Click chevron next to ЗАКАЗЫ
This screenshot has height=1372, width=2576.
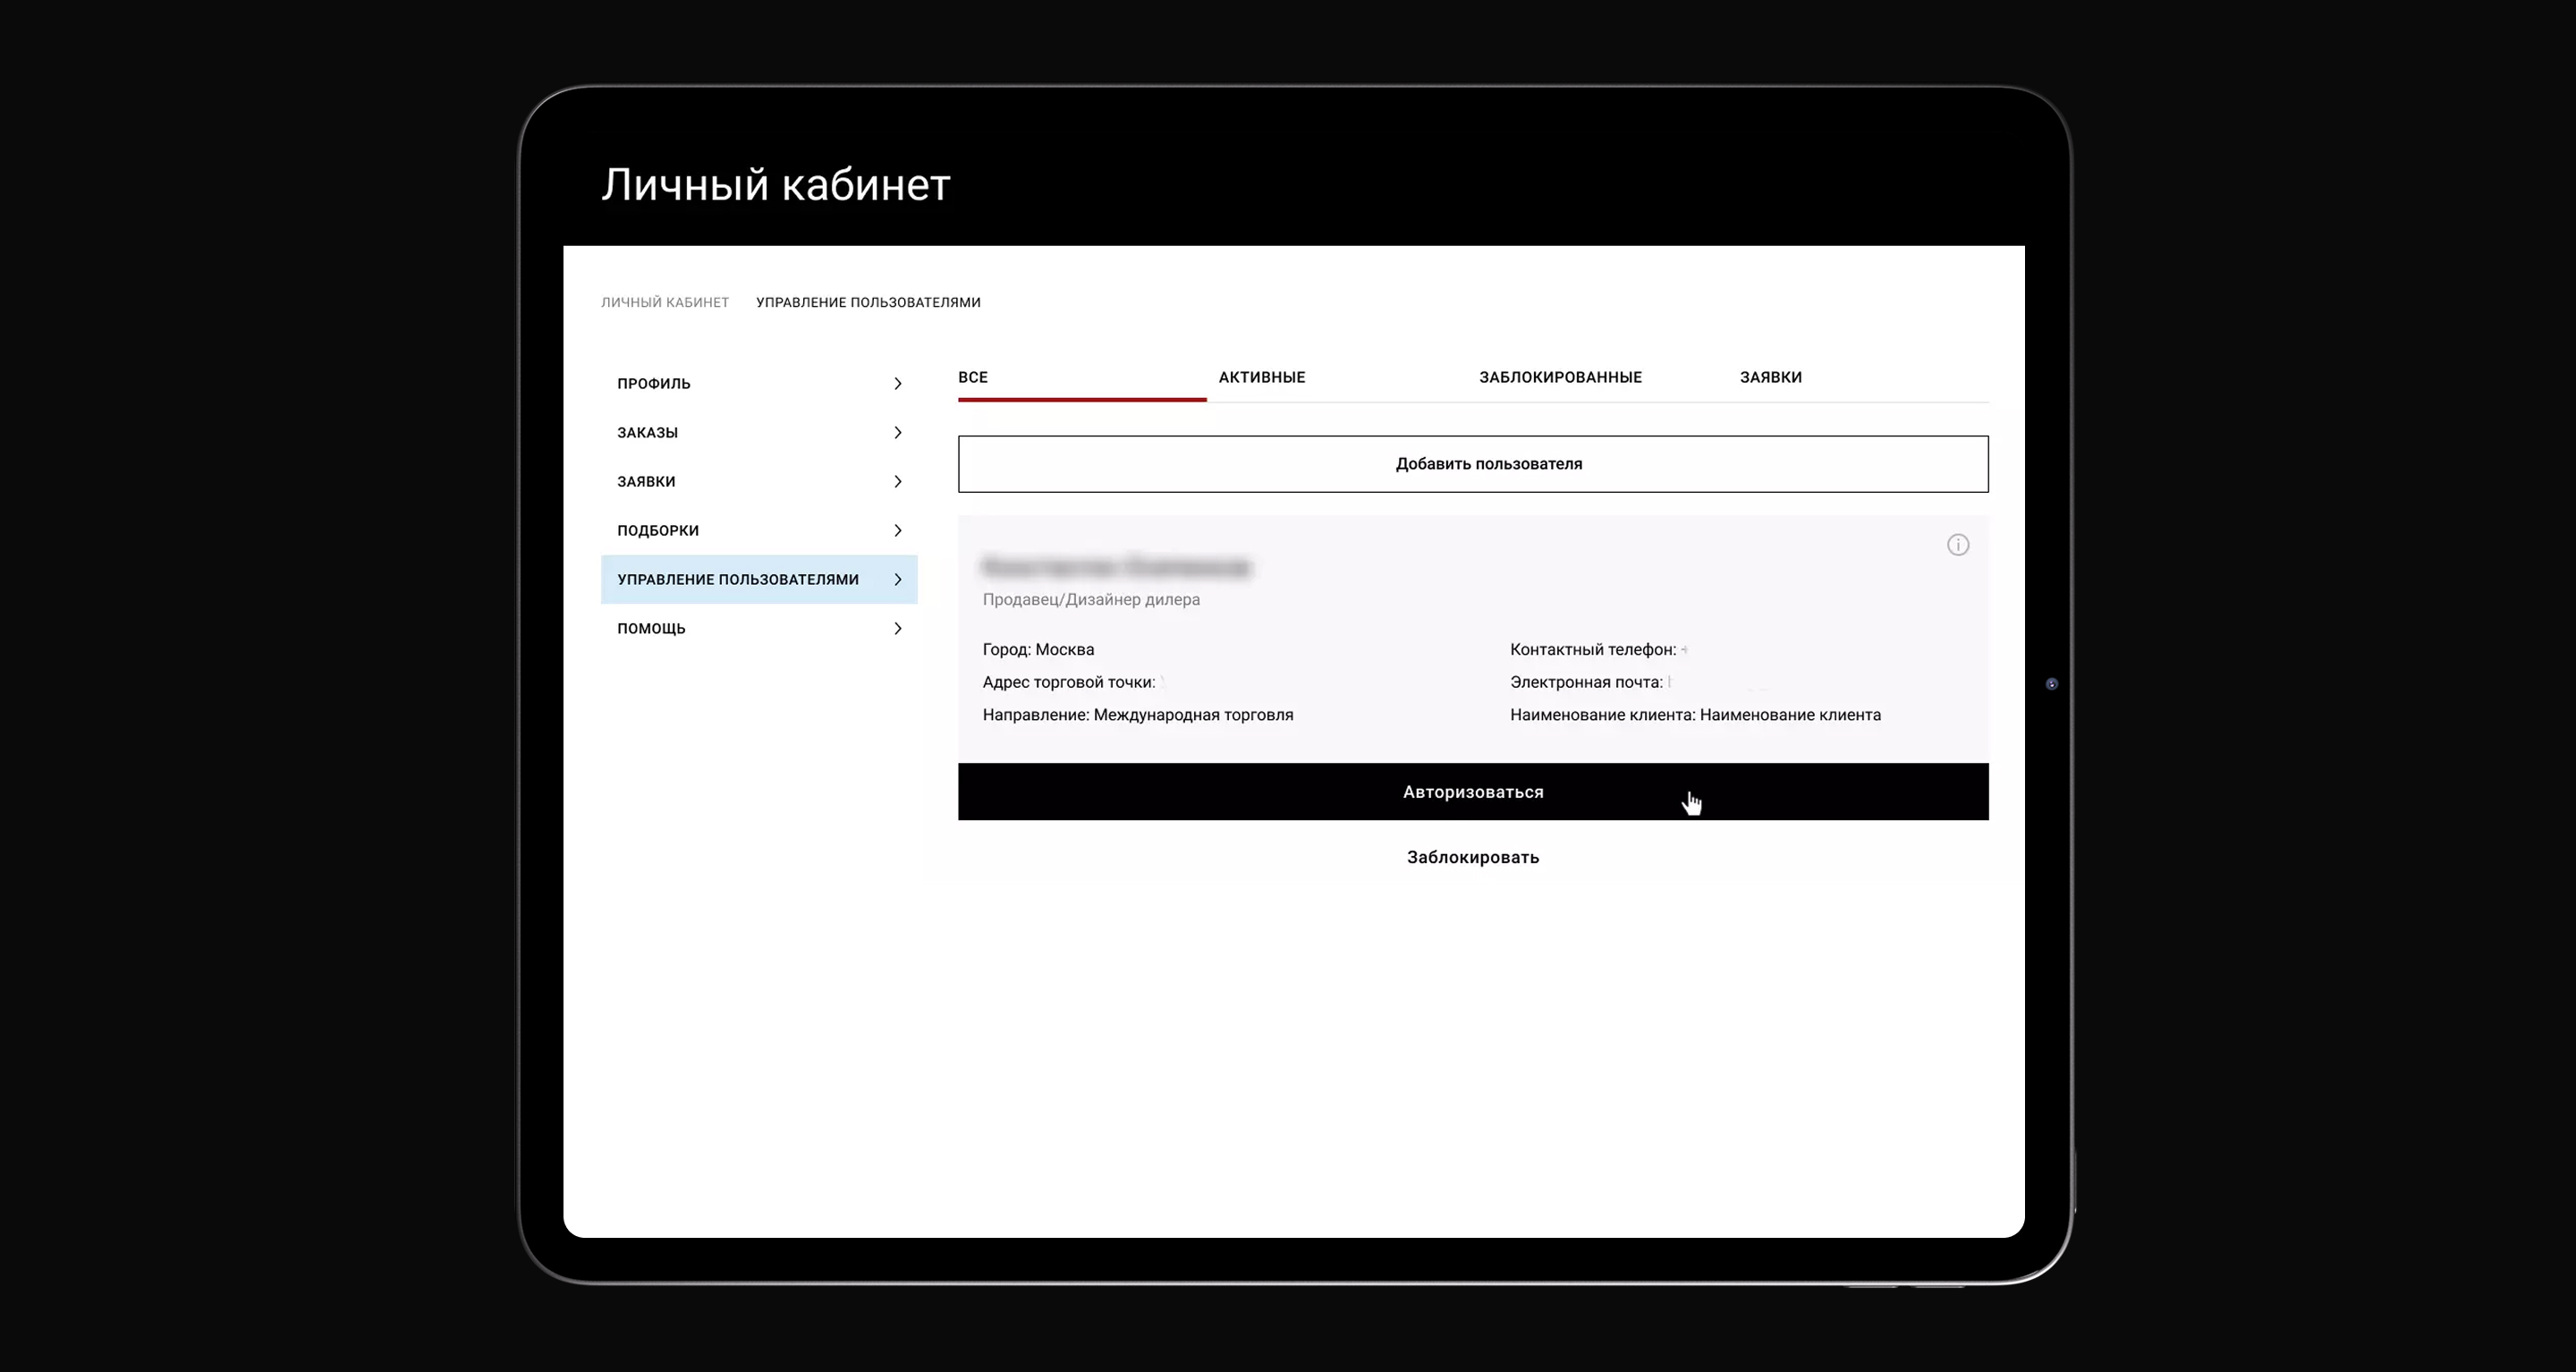point(897,433)
